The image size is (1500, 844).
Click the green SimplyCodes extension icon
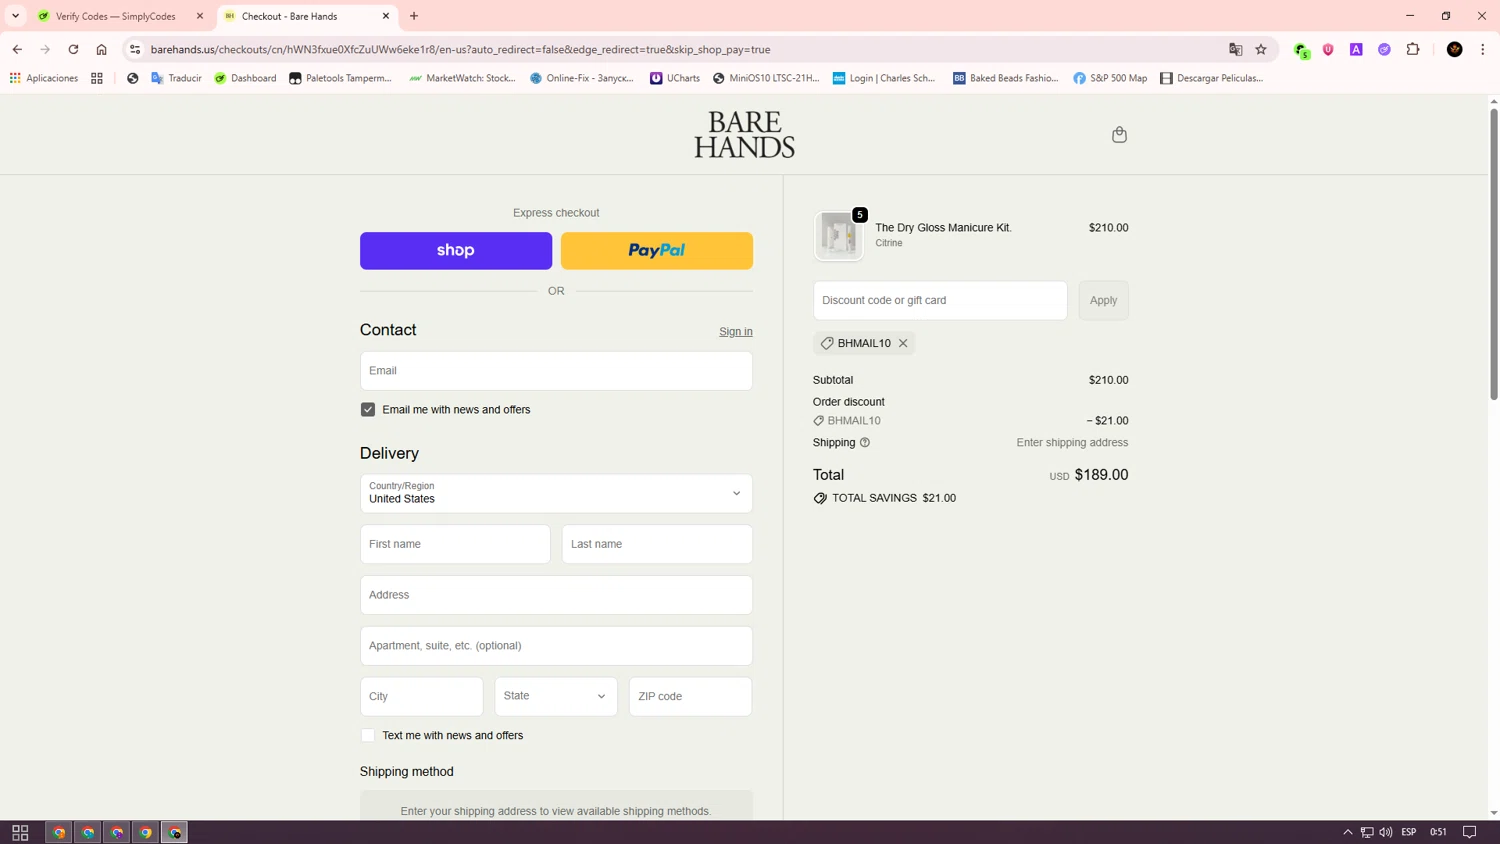pos(1301,49)
